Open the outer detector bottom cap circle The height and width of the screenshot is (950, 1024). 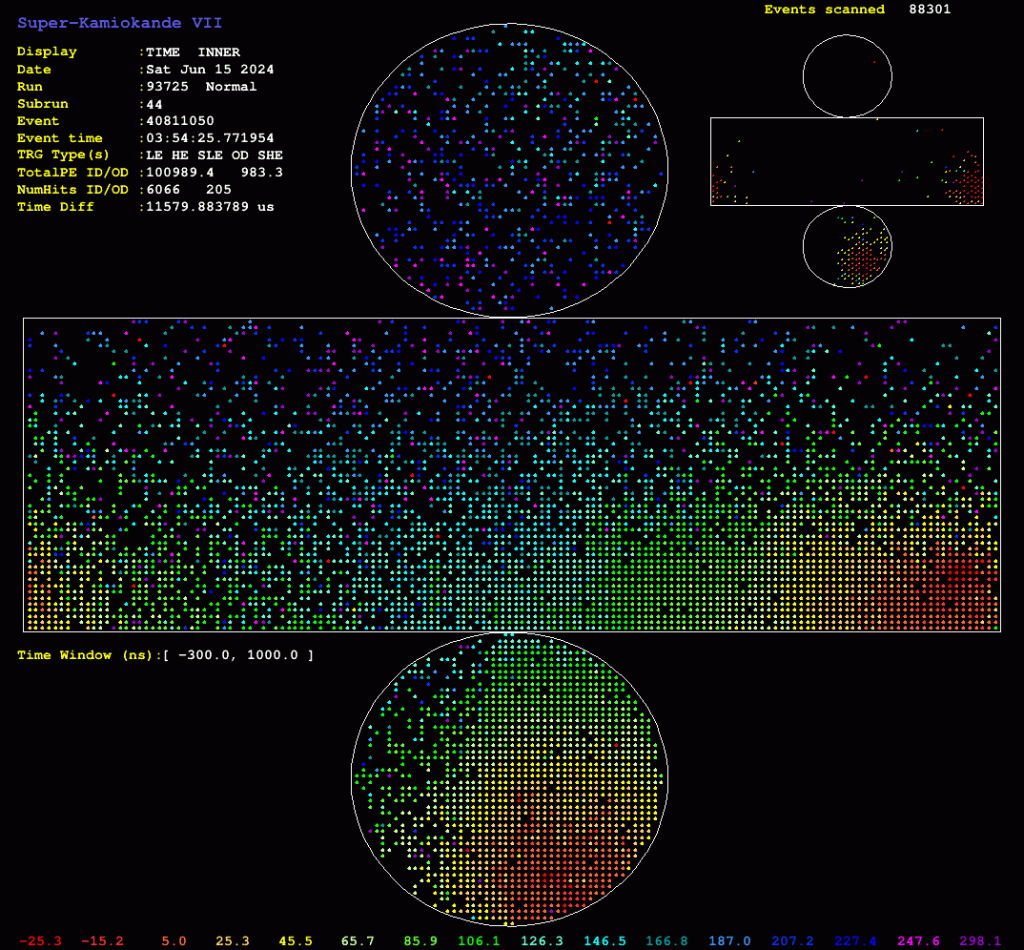(847, 246)
